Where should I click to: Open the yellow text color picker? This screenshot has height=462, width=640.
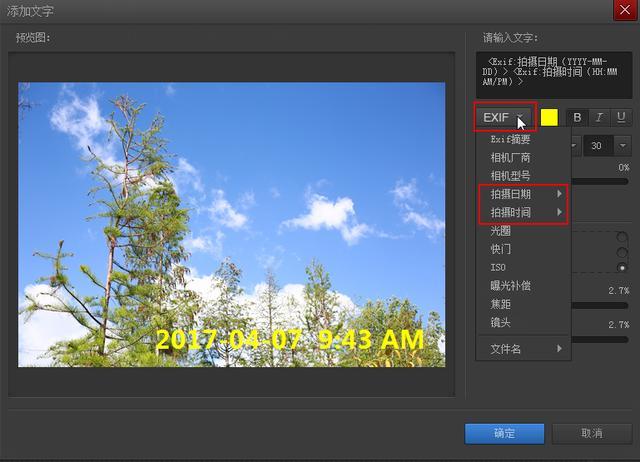[x=549, y=117]
